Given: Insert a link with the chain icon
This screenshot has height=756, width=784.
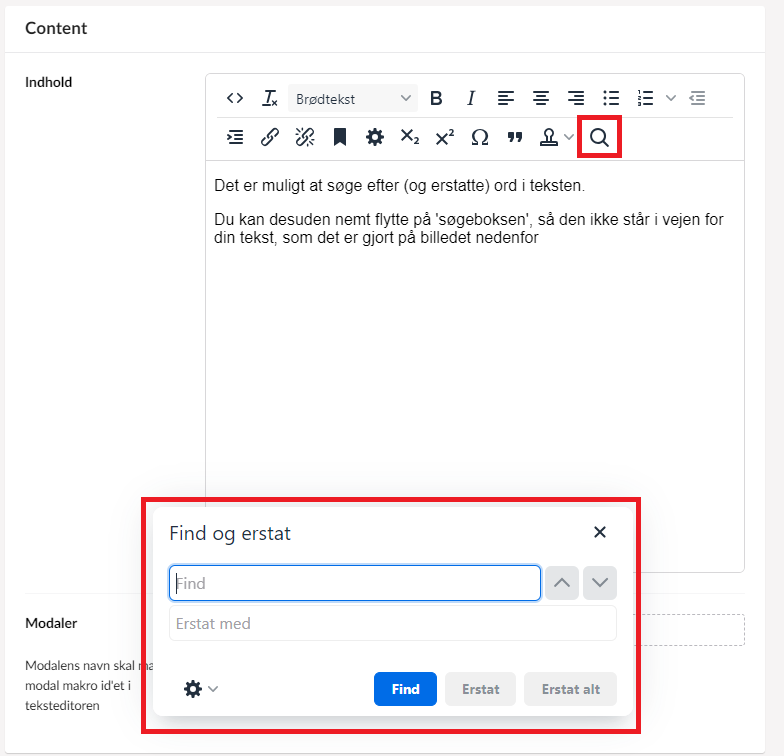Looking at the screenshot, I should click(269, 138).
